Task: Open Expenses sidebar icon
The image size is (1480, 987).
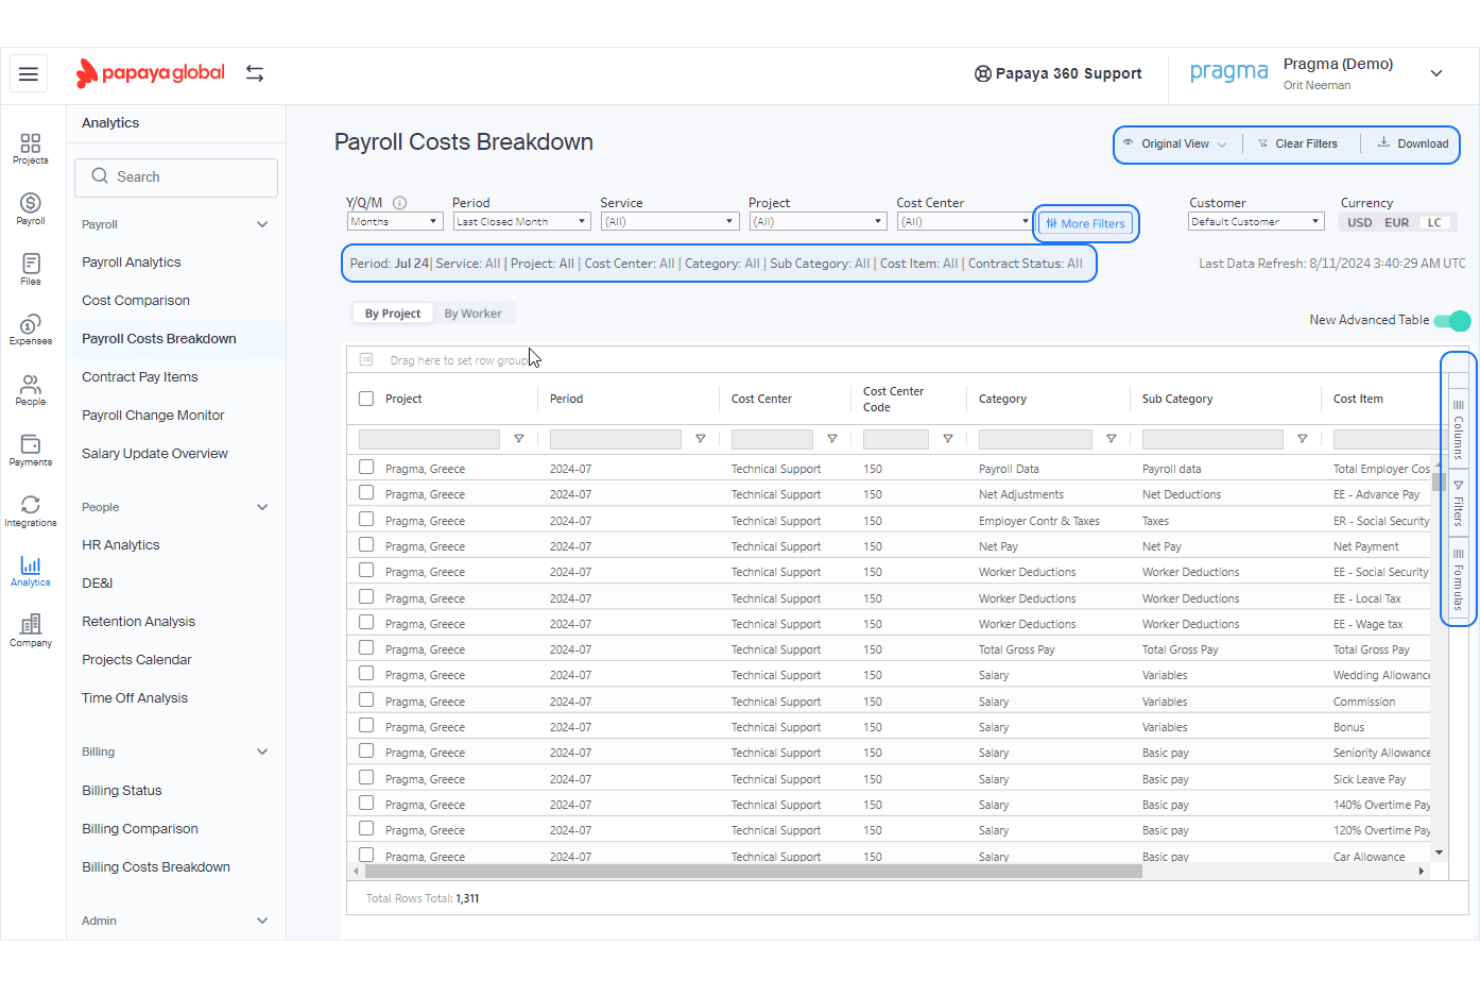Action: click(31, 330)
